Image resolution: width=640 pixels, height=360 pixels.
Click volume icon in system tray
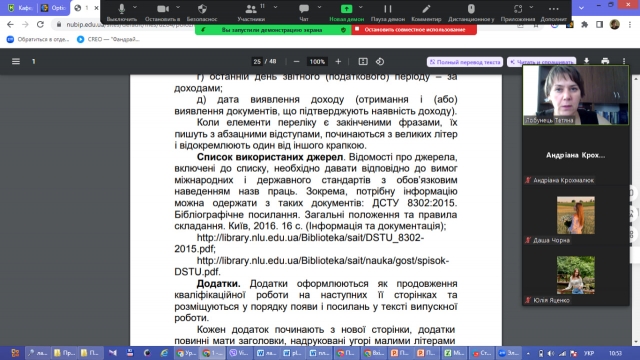[551, 353]
